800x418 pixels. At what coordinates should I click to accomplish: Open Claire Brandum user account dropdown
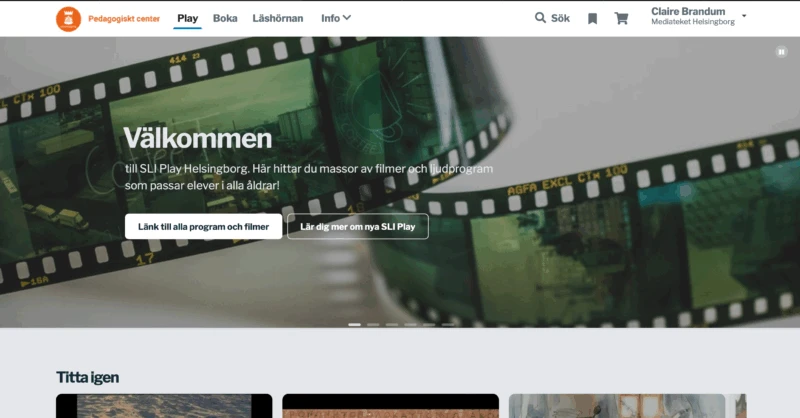(698, 16)
